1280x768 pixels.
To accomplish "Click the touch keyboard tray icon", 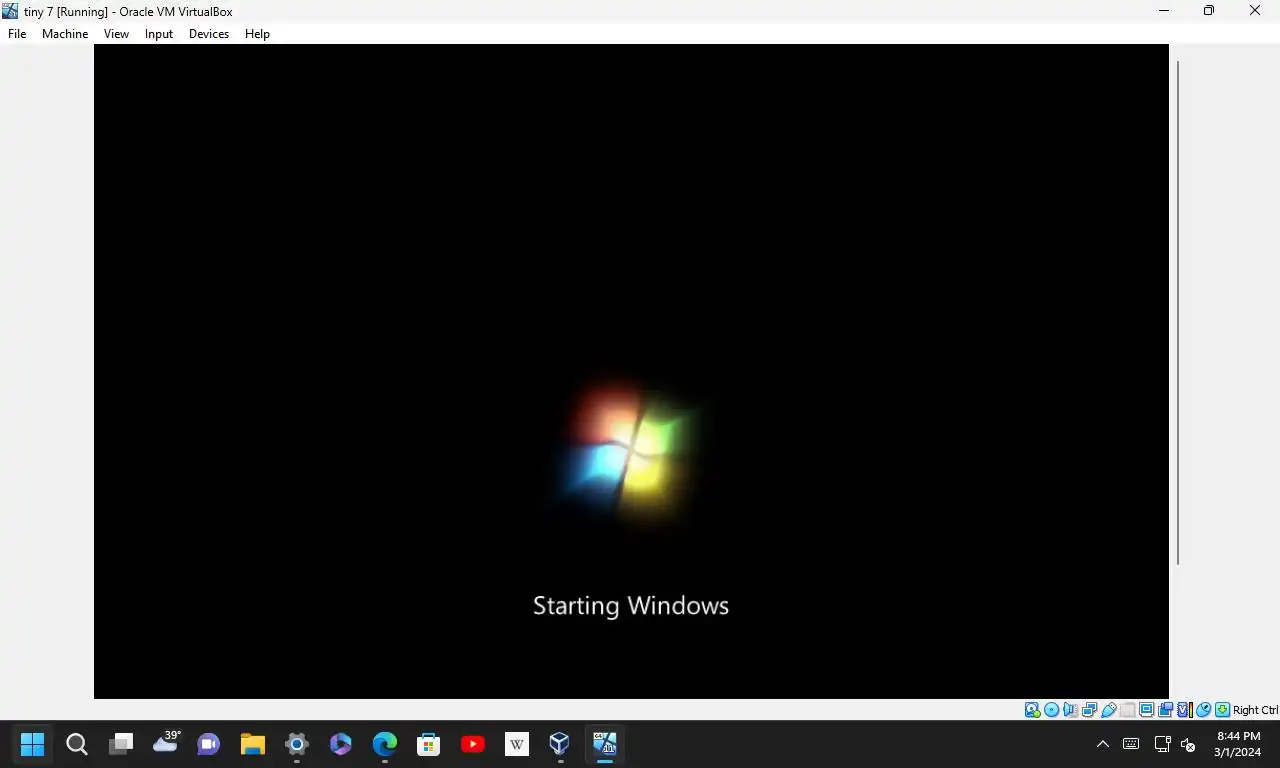I will pos(1131,744).
